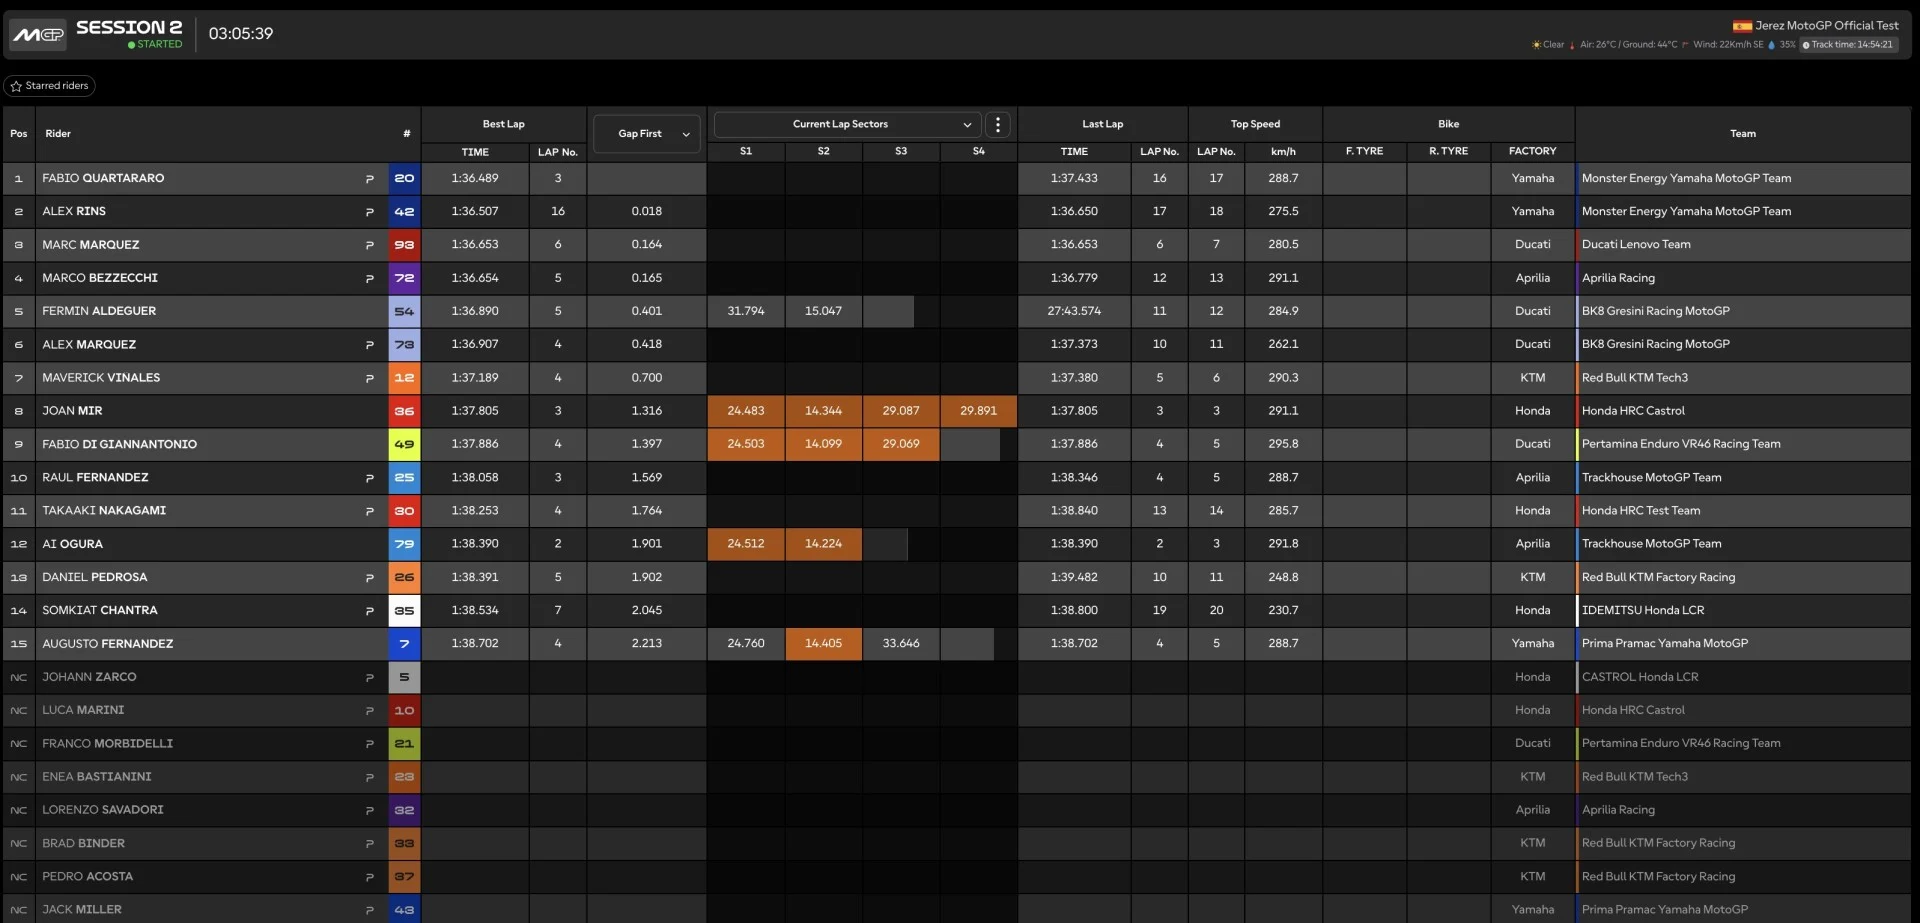Click the purple number 72 badge
This screenshot has height=923, width=1920.
pos(404,278)
